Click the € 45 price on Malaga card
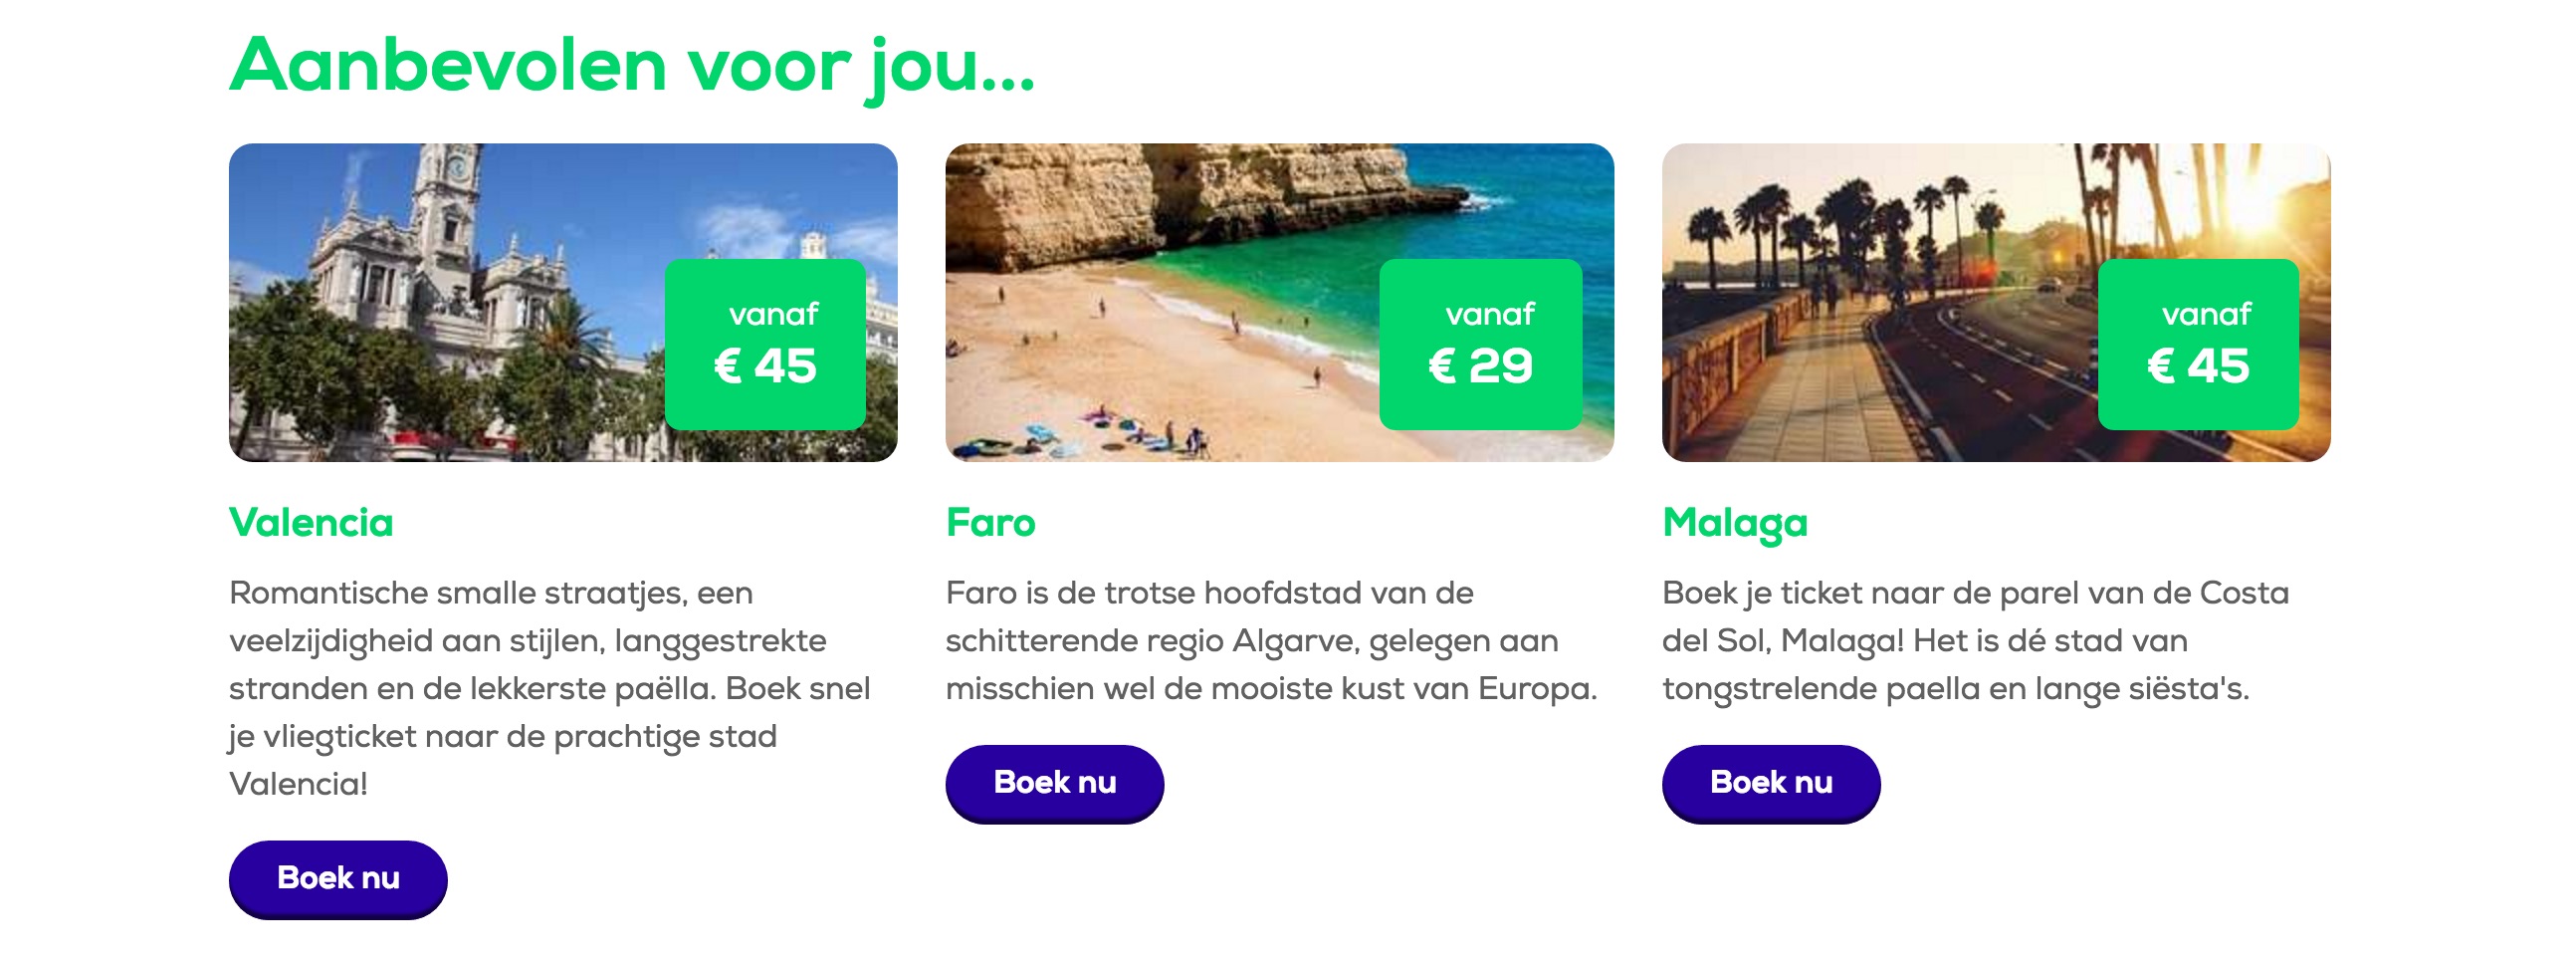This screenshot has height=966, width=2576. (x=2198, y=366)
